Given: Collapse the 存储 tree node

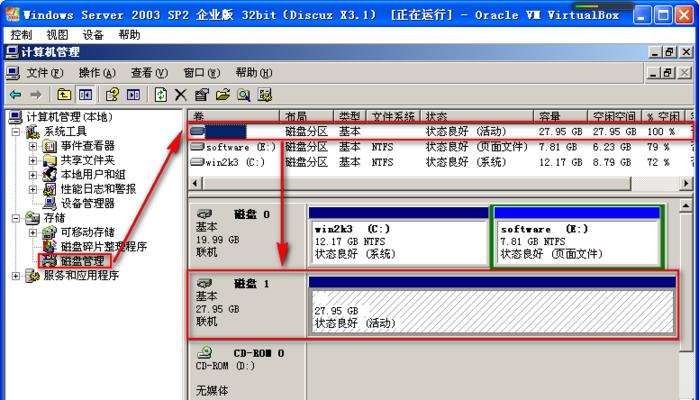Looking at the screenshot, I should pos(16,218).
